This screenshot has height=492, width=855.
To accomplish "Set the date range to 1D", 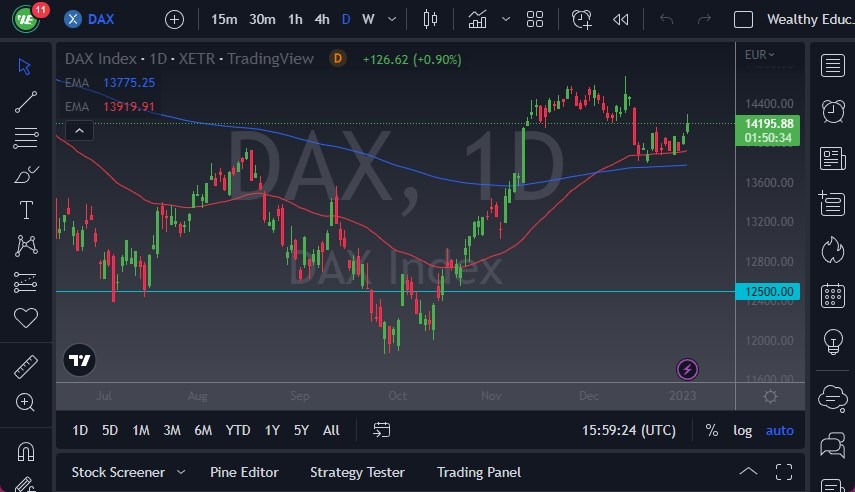I will pos(80,430).
